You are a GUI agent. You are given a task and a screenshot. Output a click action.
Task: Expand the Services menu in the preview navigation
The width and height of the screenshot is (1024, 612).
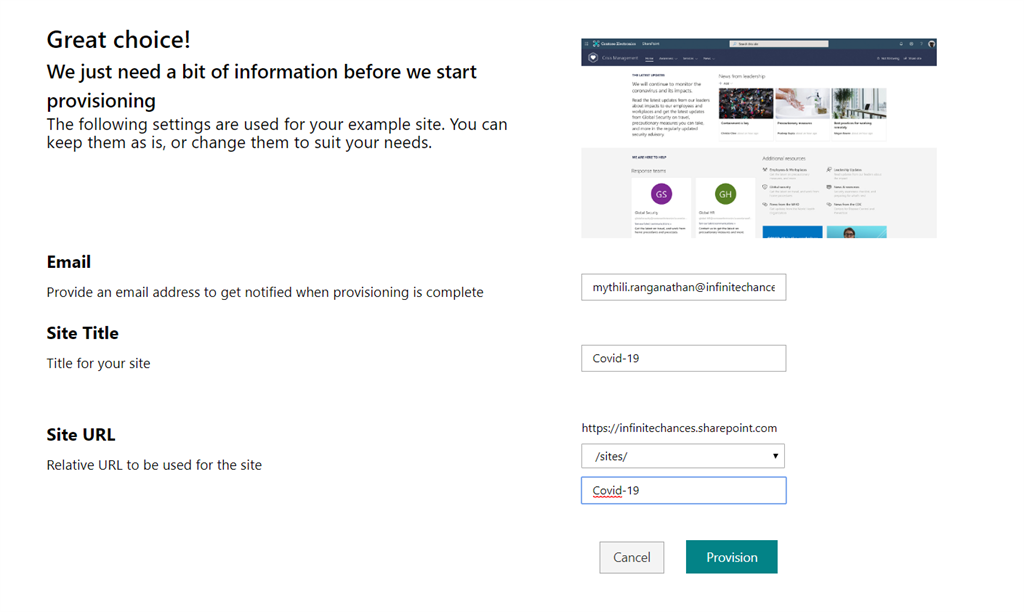click(x=688, y=59)
